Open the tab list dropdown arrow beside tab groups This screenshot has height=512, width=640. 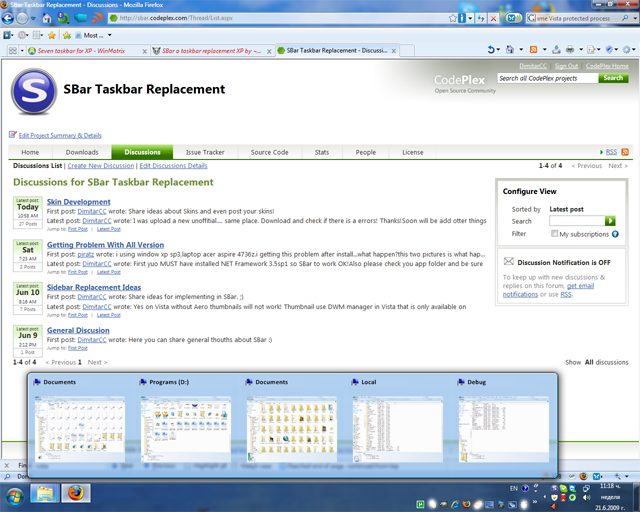pos(22,51)
